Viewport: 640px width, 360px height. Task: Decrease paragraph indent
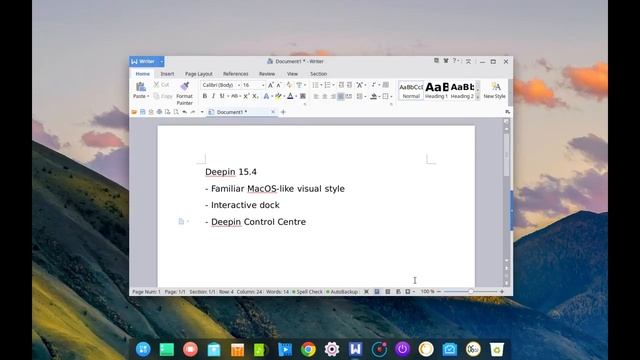tap(341, 85)
